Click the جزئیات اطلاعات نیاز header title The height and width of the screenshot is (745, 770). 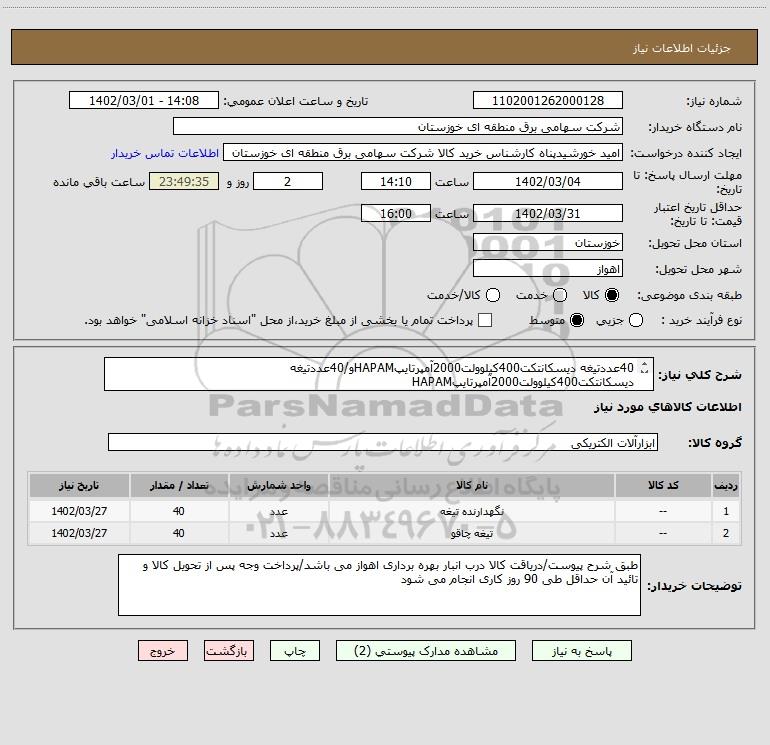(x=682, y=48)
